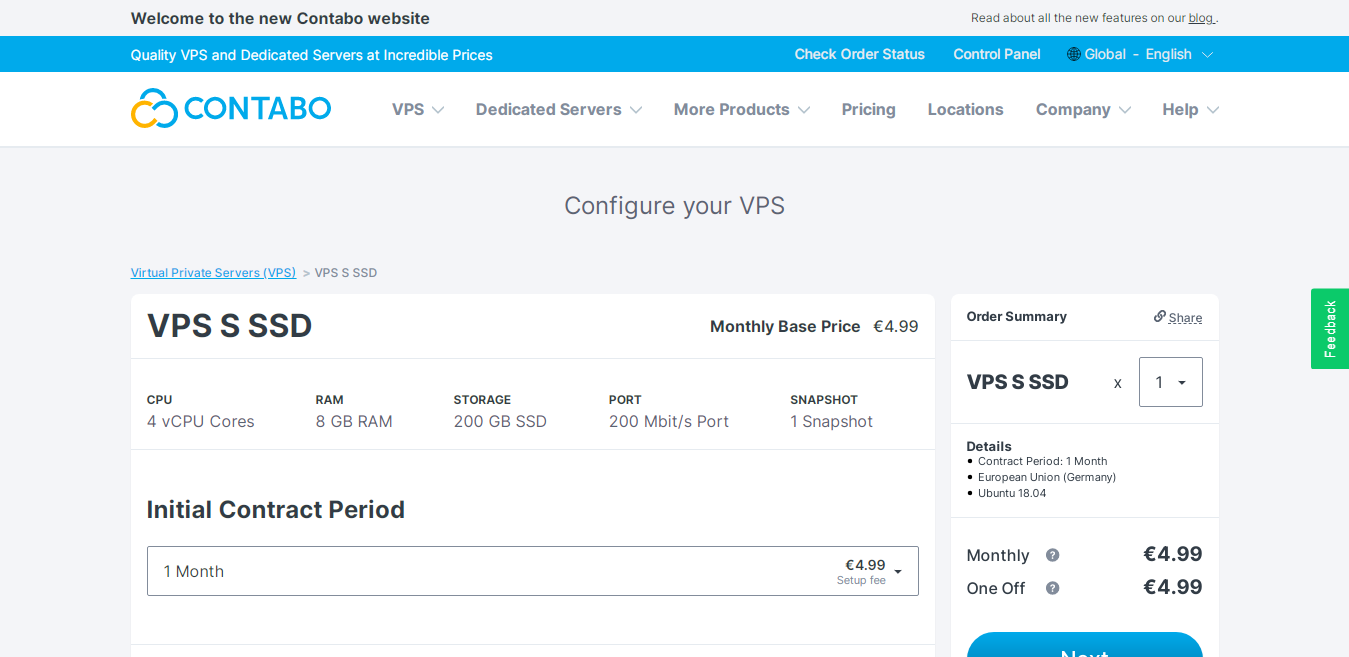The height and width of the screenshot is (657, 1349).
Task: Click the '8 GB RAM' spec text
Action: pos(354,422)
